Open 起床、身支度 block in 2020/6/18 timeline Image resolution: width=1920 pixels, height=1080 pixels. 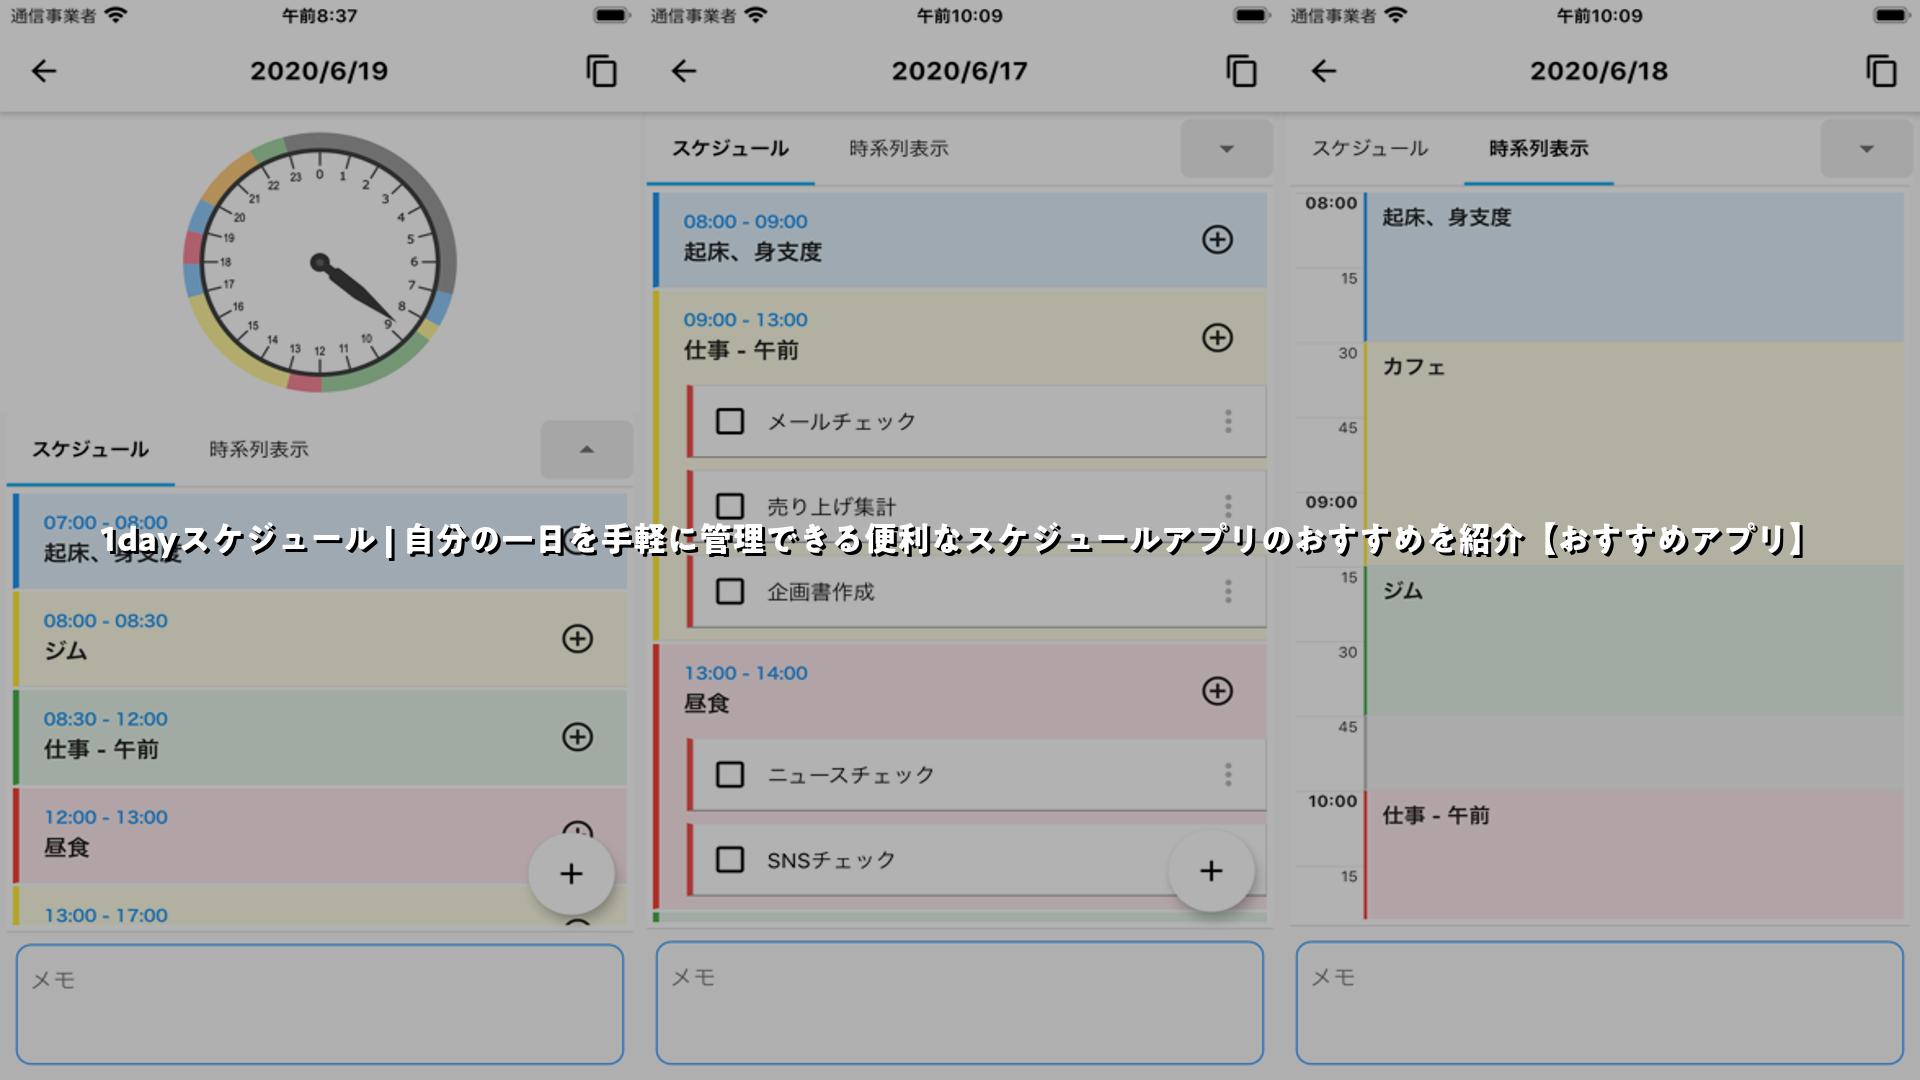point(1634,267)
